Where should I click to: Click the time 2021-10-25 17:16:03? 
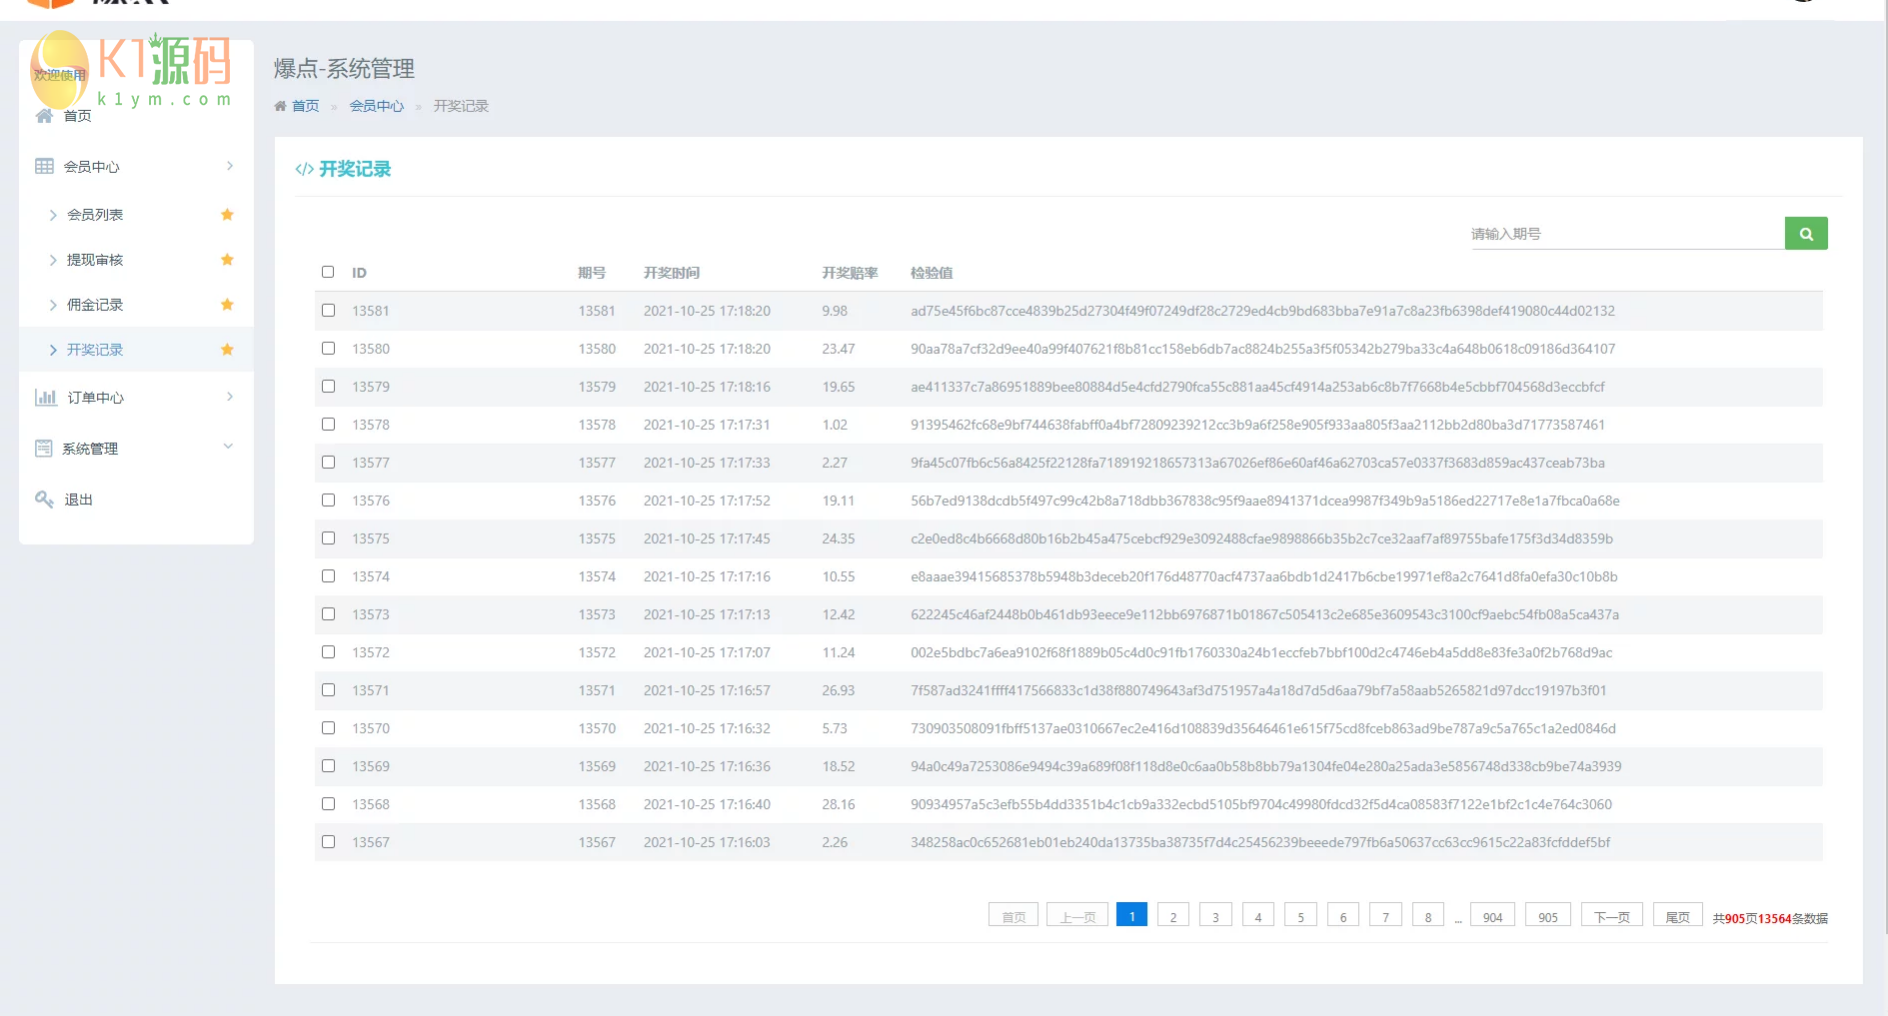click(707, 843)
